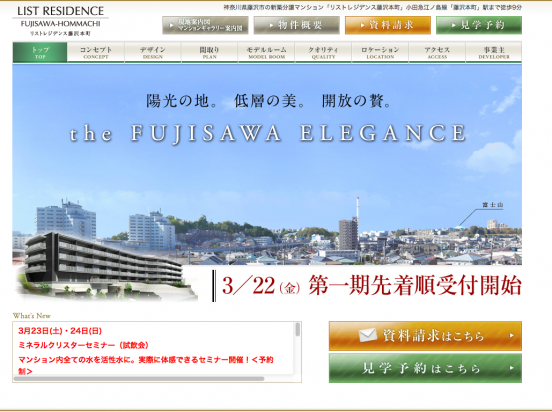Click the 富士山 label in the panorama
Screen dimensions: 552x412
[x=493, y=205]
